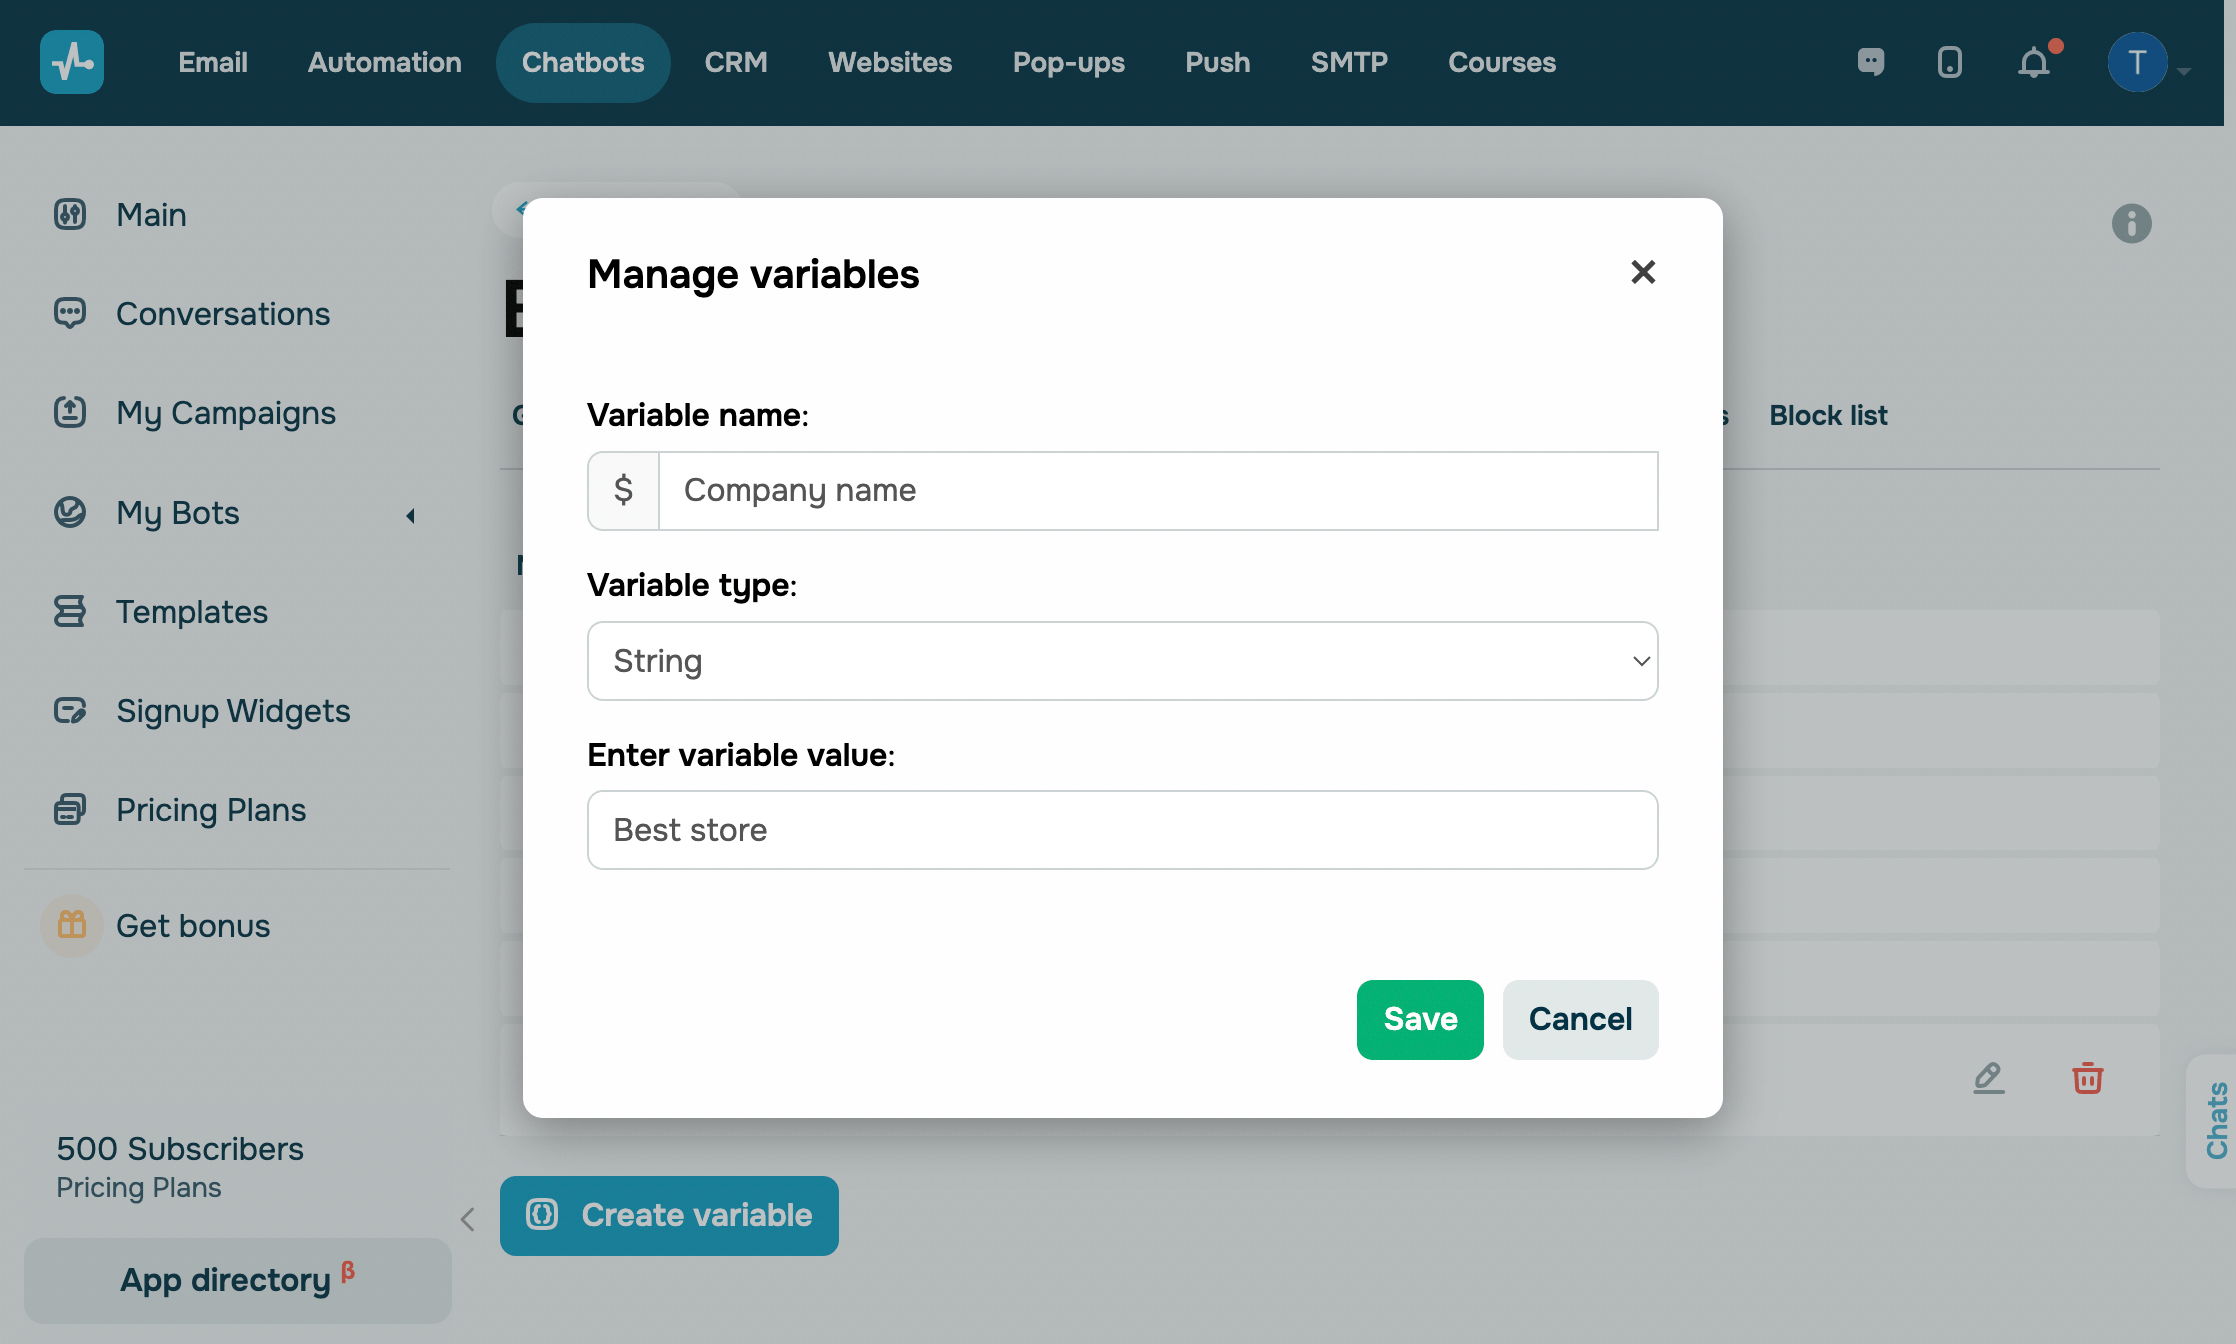The width and height of the screenshot is (2236, 1344).
Task: Click the Cancel button
Action: click(1580, 1019)
